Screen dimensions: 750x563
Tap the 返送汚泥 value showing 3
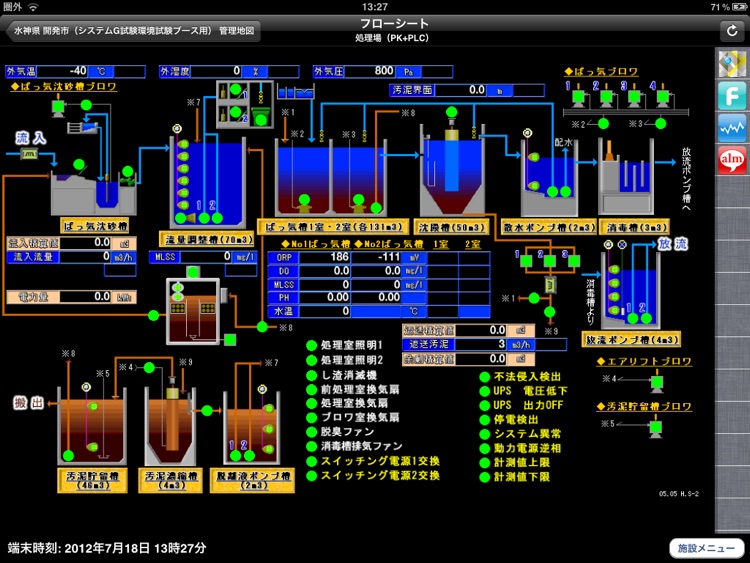point(481,344)
